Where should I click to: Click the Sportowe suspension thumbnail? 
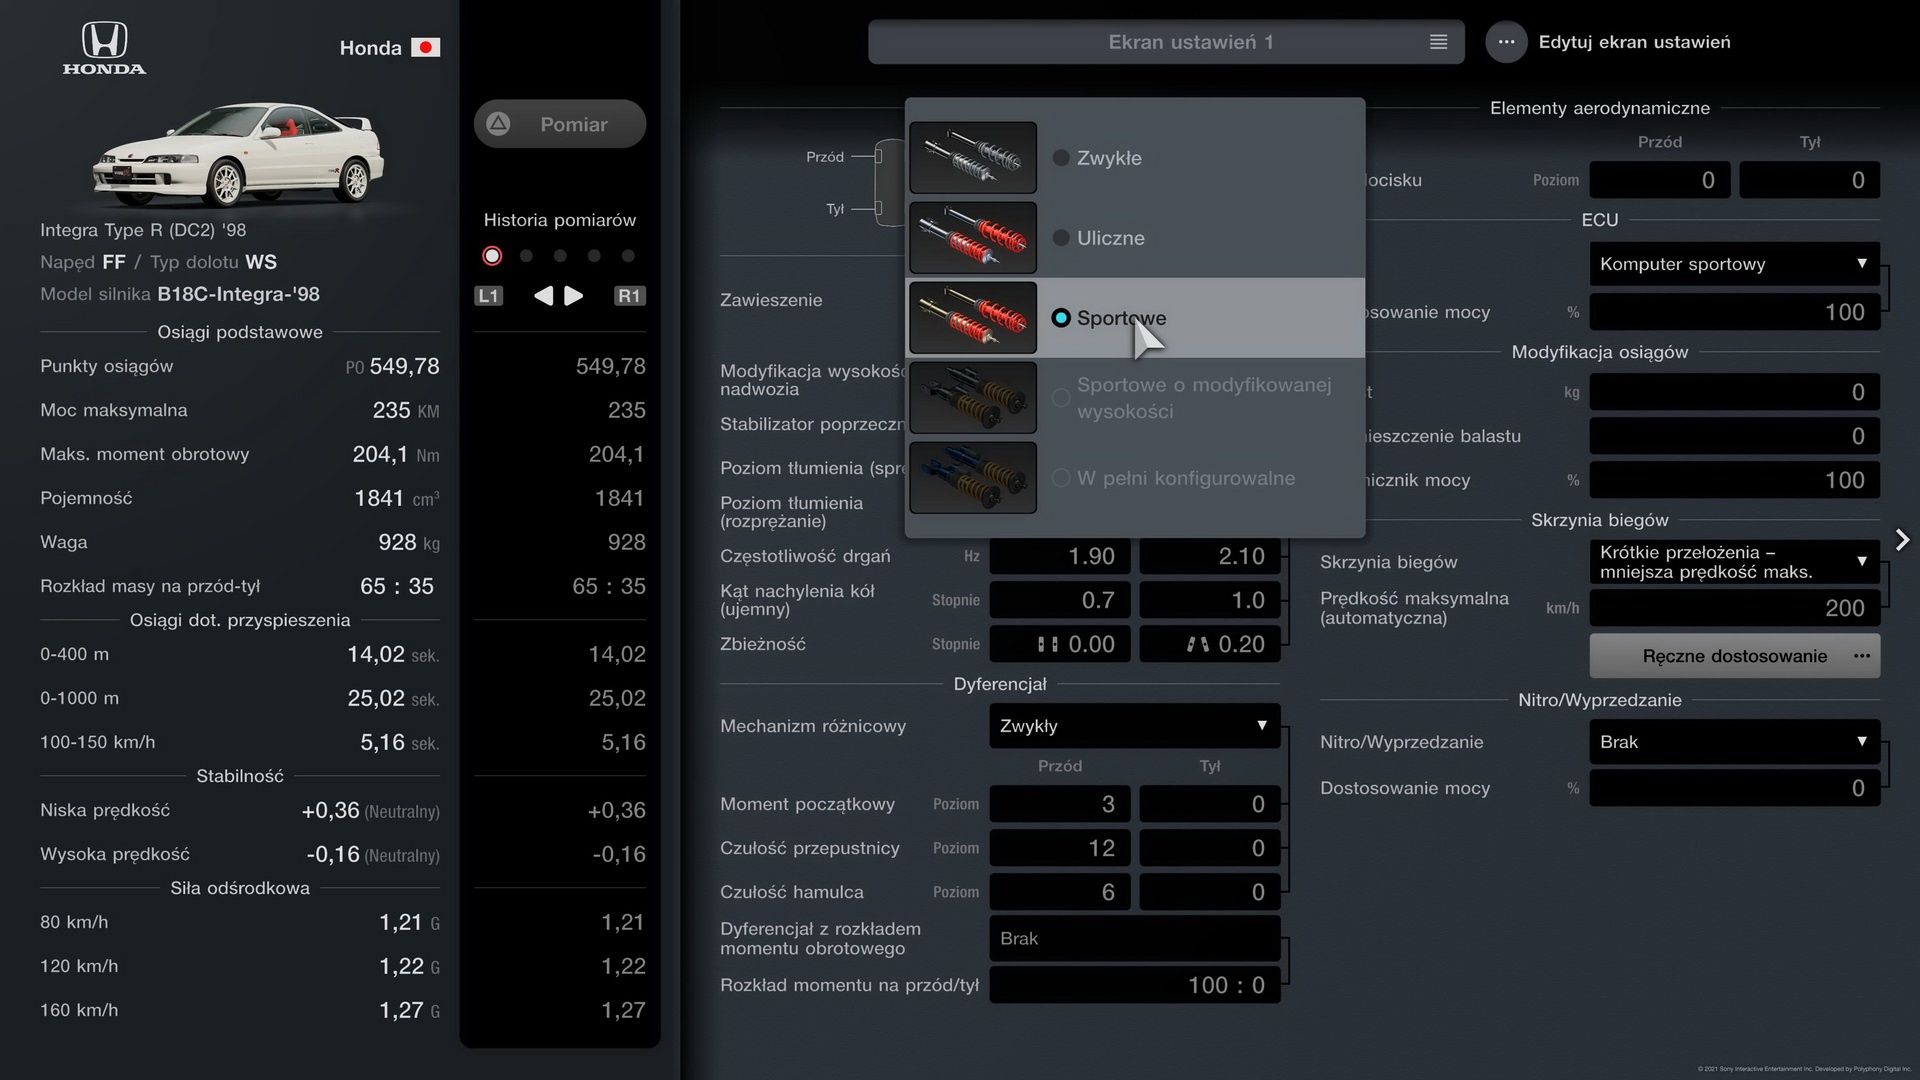973,318
